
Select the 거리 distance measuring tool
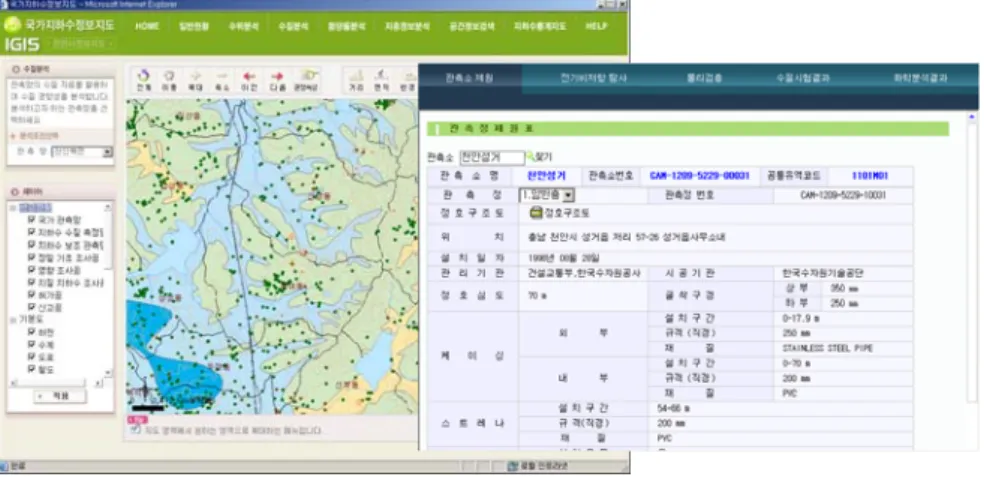pos(356,80)
